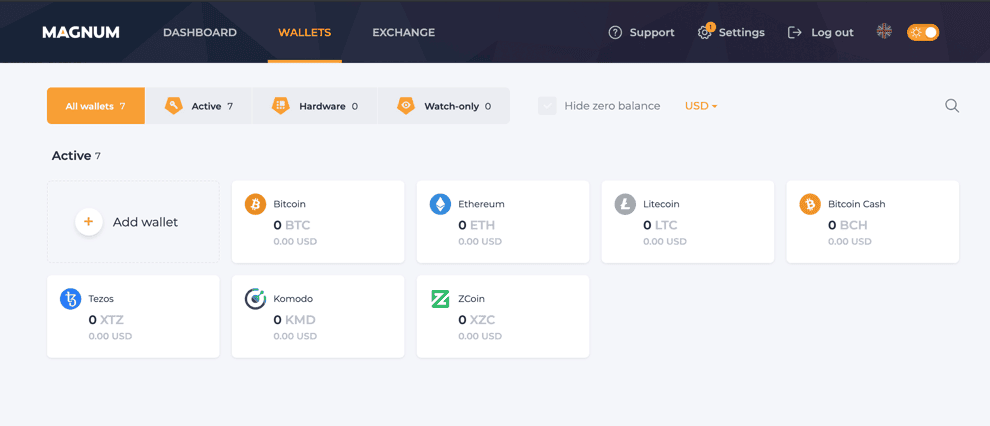Click the ZCoin green icon

[440, 299]
